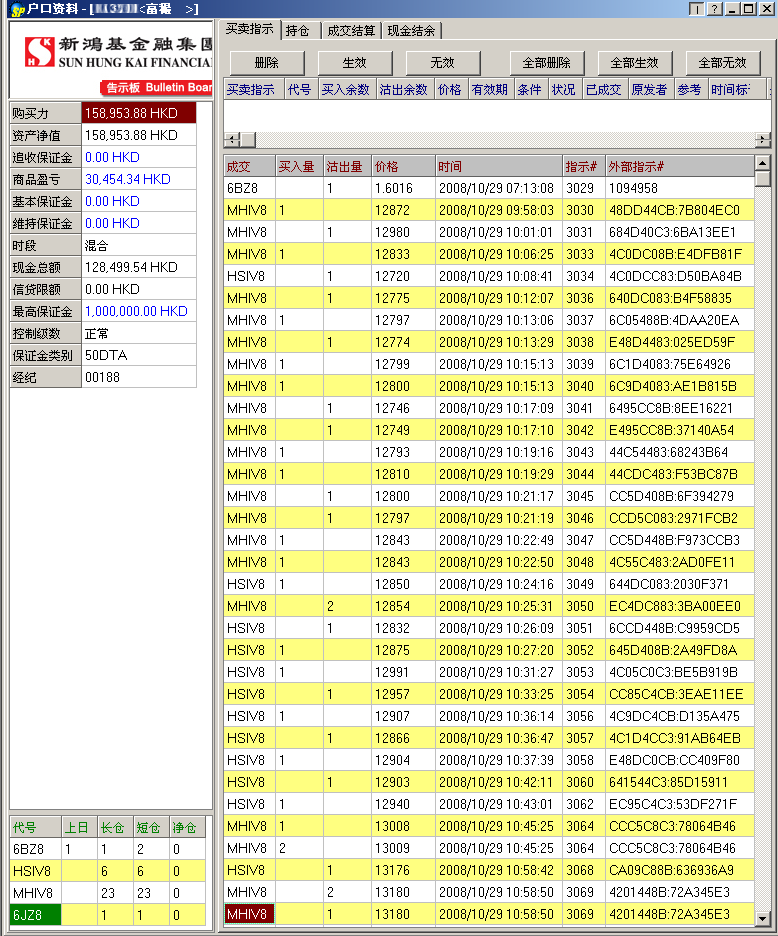Click the 外部指示# column header

[679, 167]
